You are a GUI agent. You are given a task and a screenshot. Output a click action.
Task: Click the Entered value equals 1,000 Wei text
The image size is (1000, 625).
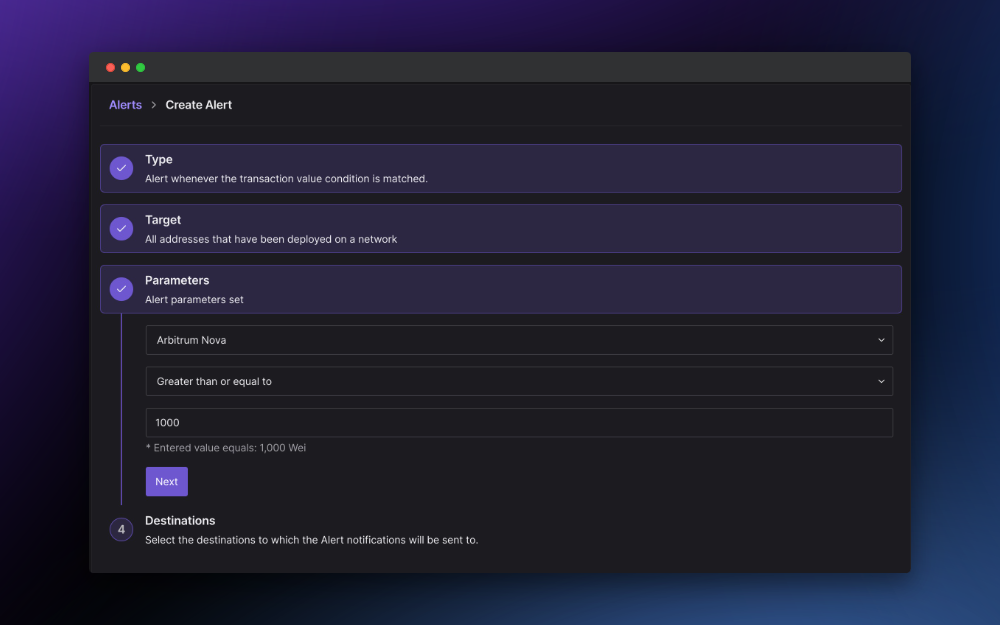click(x=226, y=447)
